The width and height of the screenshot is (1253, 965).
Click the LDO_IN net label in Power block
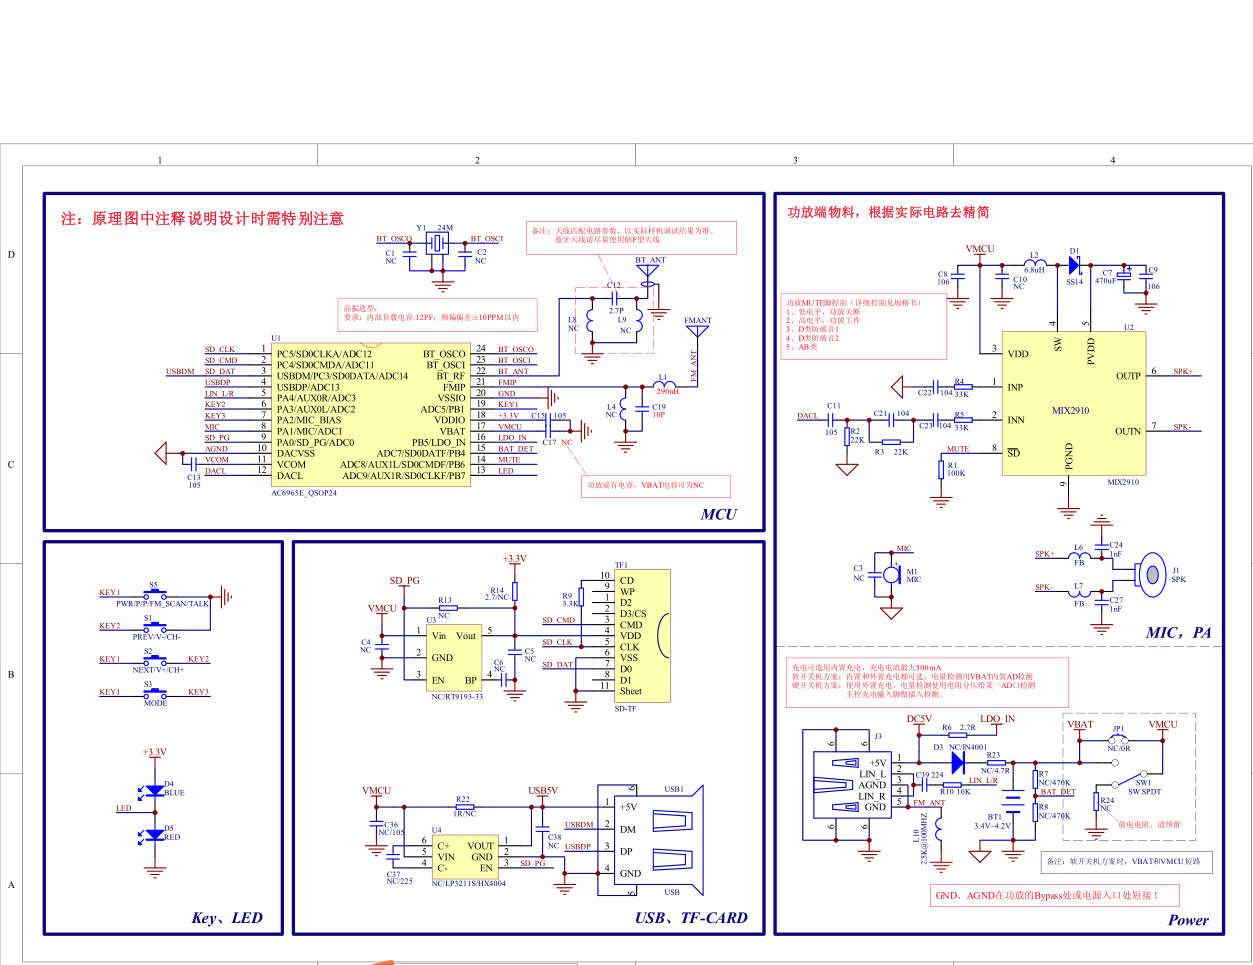[x=997, y=719]
